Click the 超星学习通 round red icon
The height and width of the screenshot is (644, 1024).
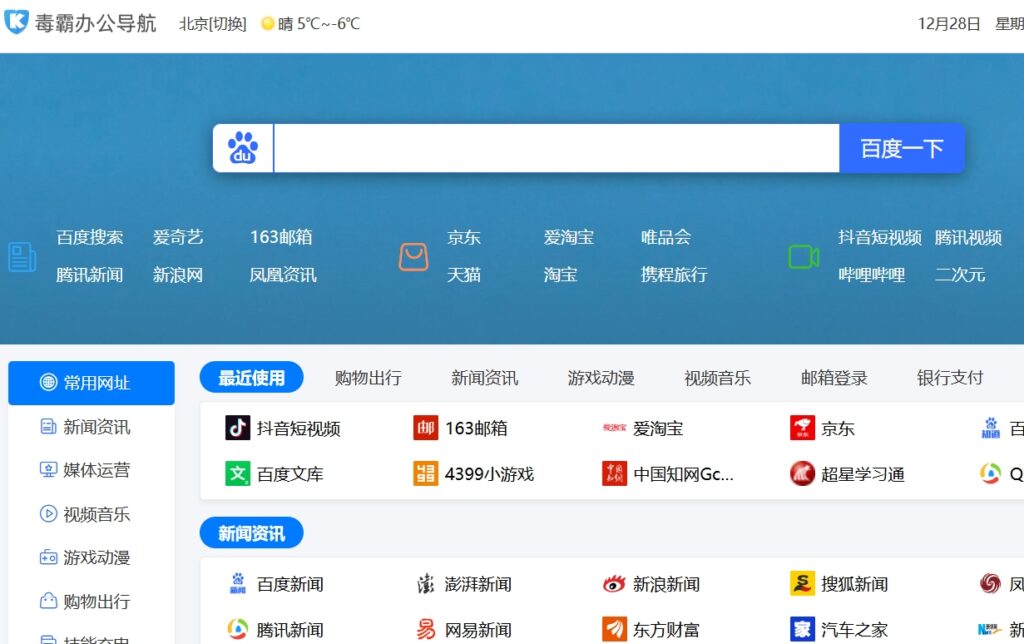pos(802,474)
